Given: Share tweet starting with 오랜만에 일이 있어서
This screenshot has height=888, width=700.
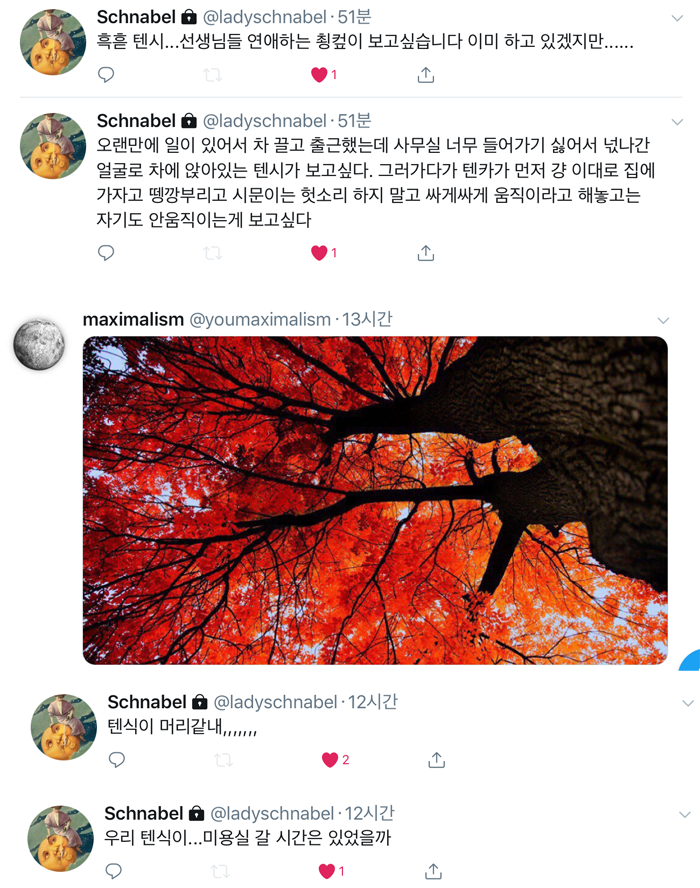Looking at the screenshot, I should (425, 253).
